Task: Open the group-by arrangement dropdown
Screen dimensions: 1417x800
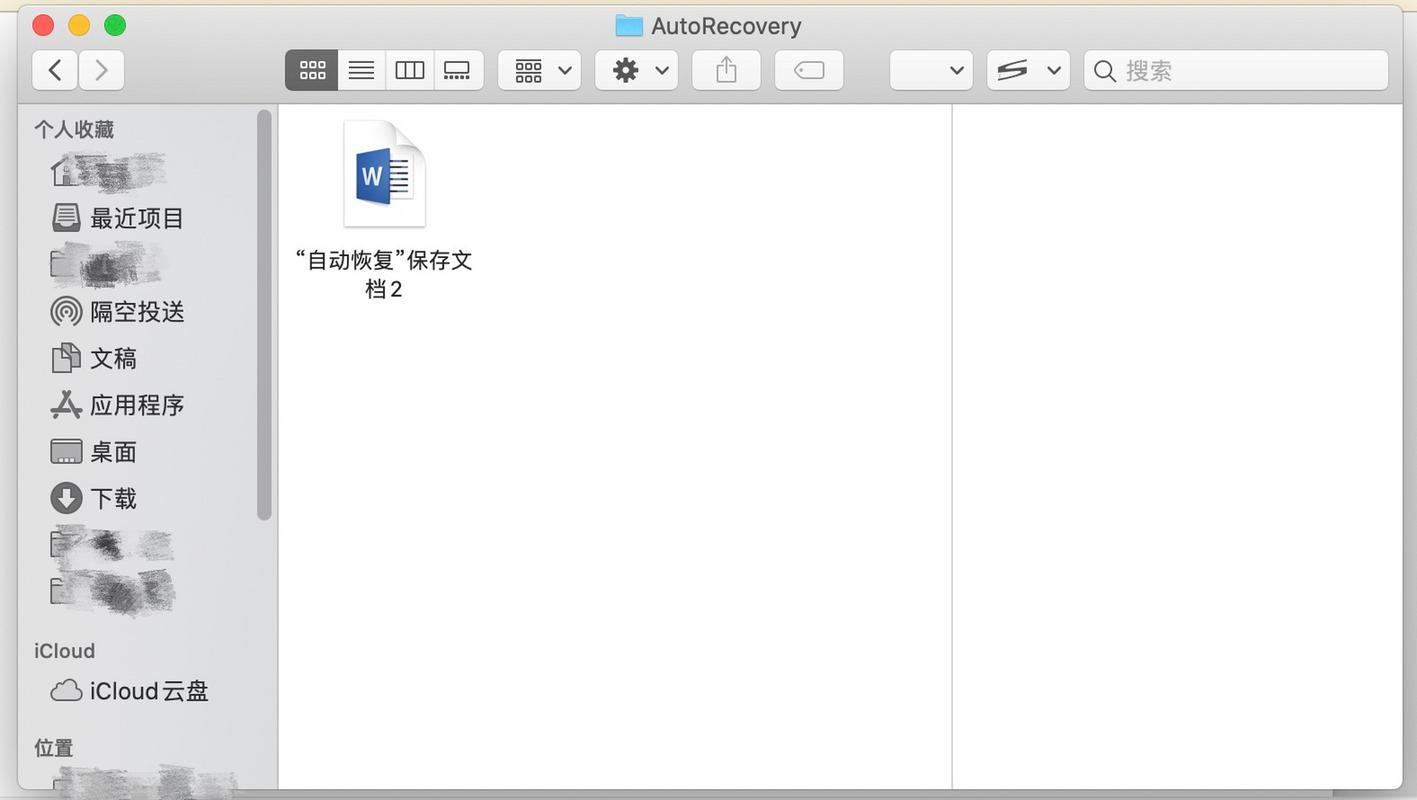Action: point(540,70)
